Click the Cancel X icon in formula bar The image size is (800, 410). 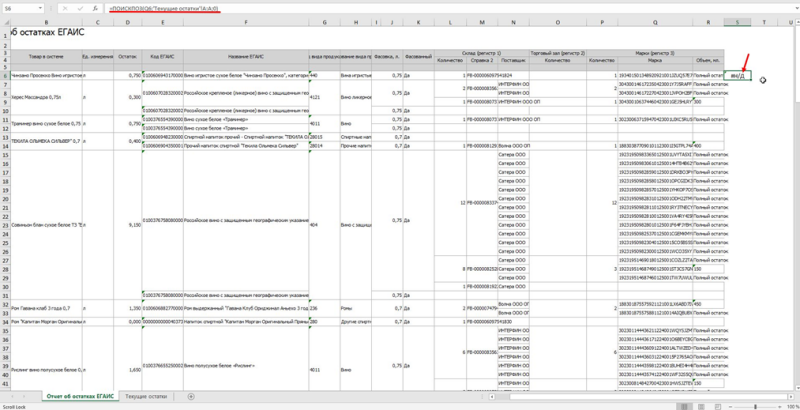point(66,9)
